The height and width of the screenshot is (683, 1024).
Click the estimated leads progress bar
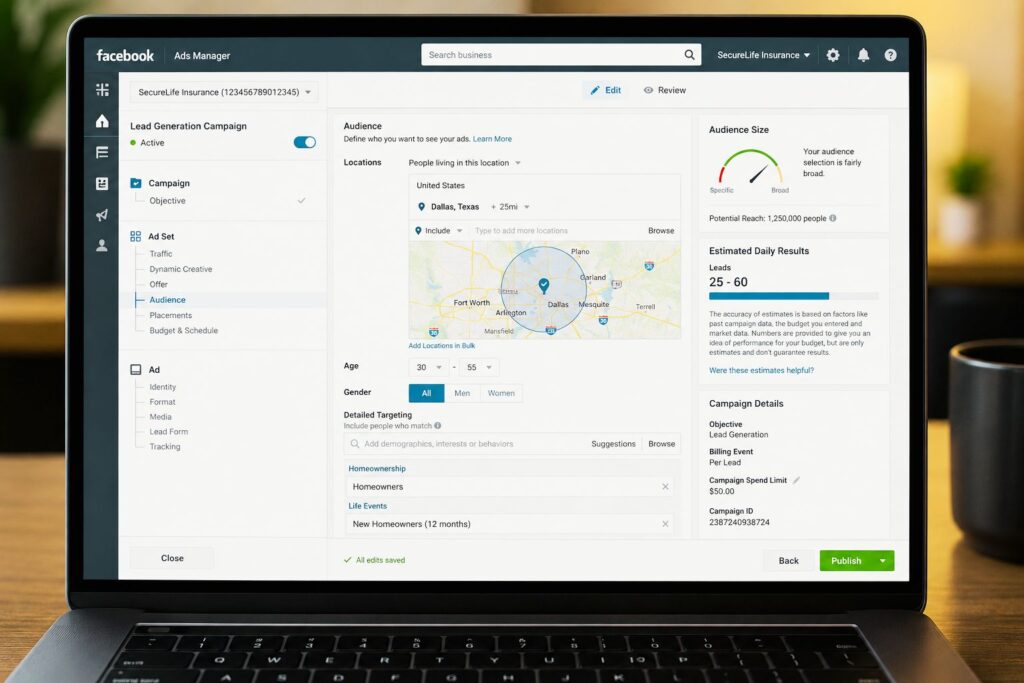(793, 296)
